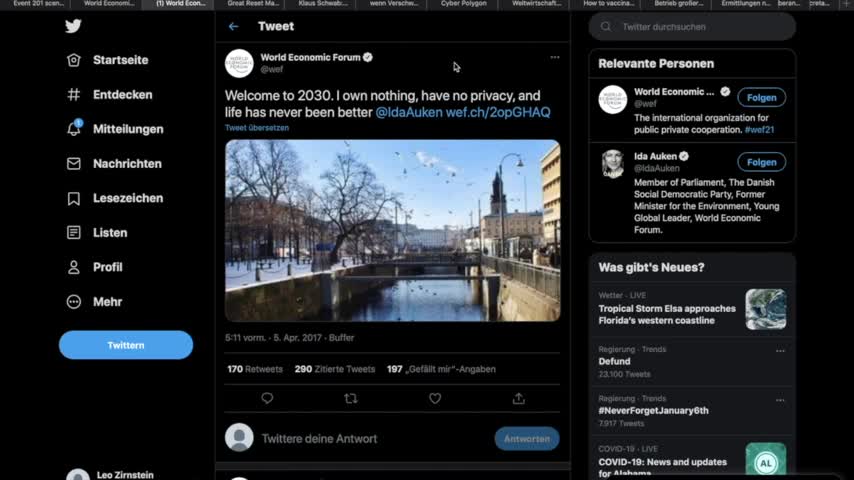The image size is (854, 480).
Task: Click the share tweet icon
Action: [518, 398]
